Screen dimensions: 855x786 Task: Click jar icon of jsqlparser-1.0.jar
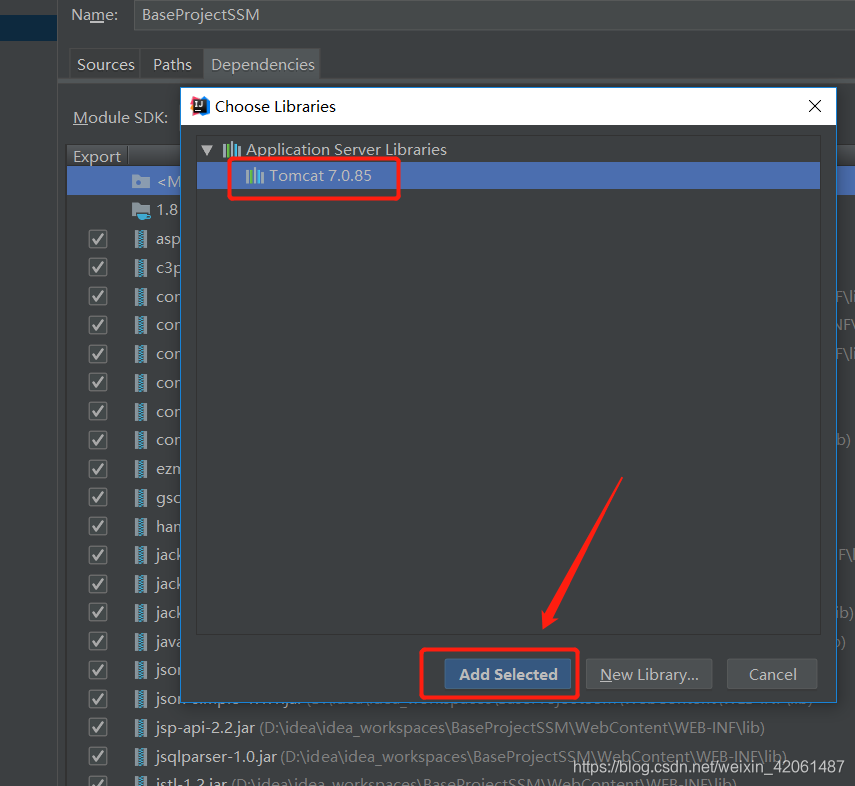coord(141,757)
